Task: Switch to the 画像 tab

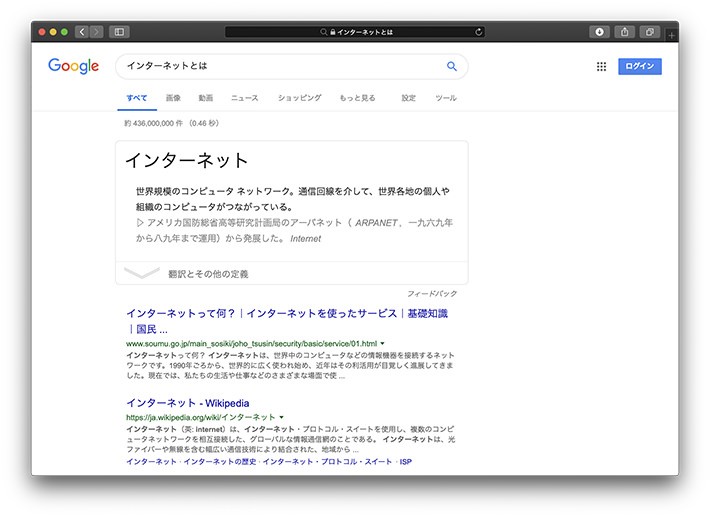Action: 173,98
